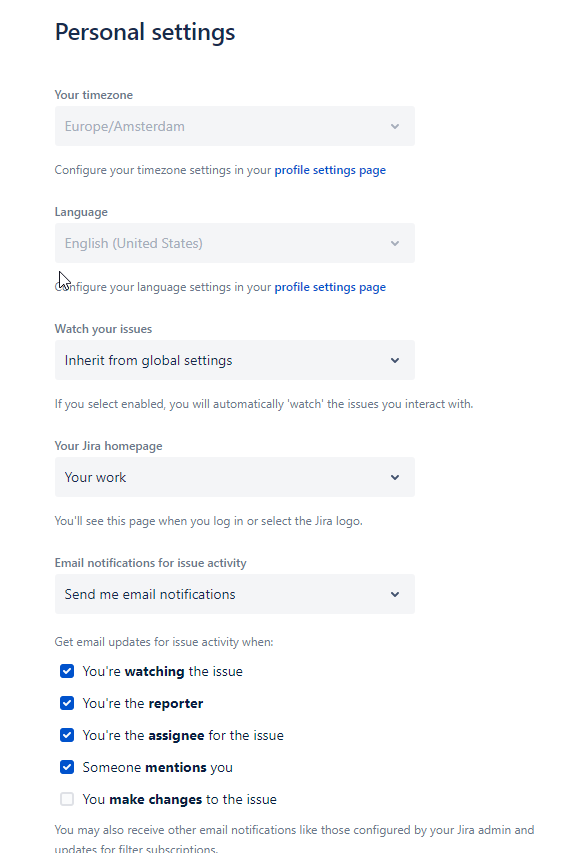
Task: Click the Personal settings heading
Action: coord(145,32)
